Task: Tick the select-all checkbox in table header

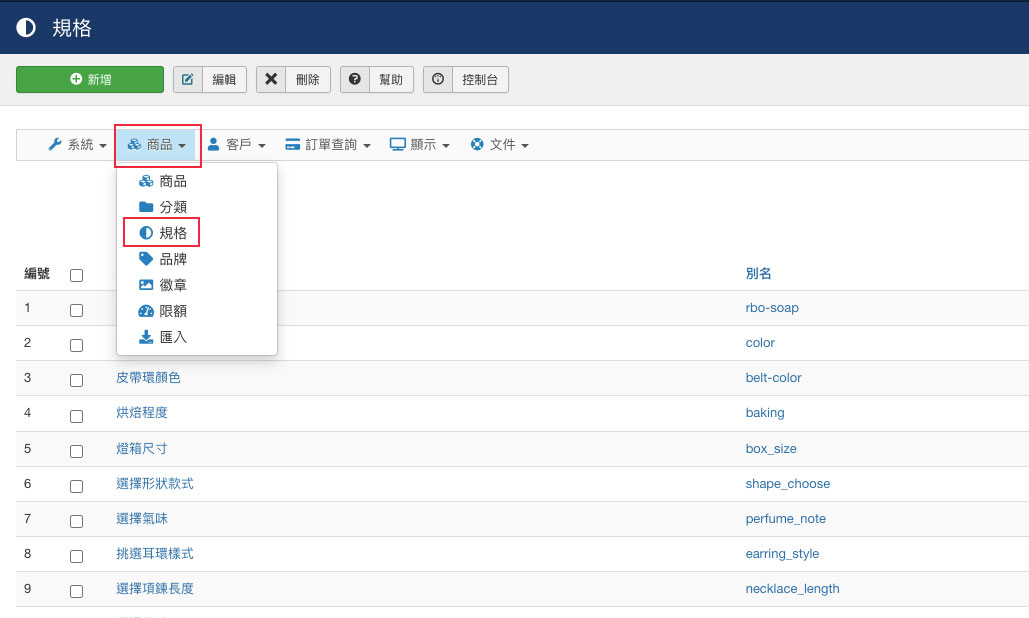Action: [x=76, y=275]
